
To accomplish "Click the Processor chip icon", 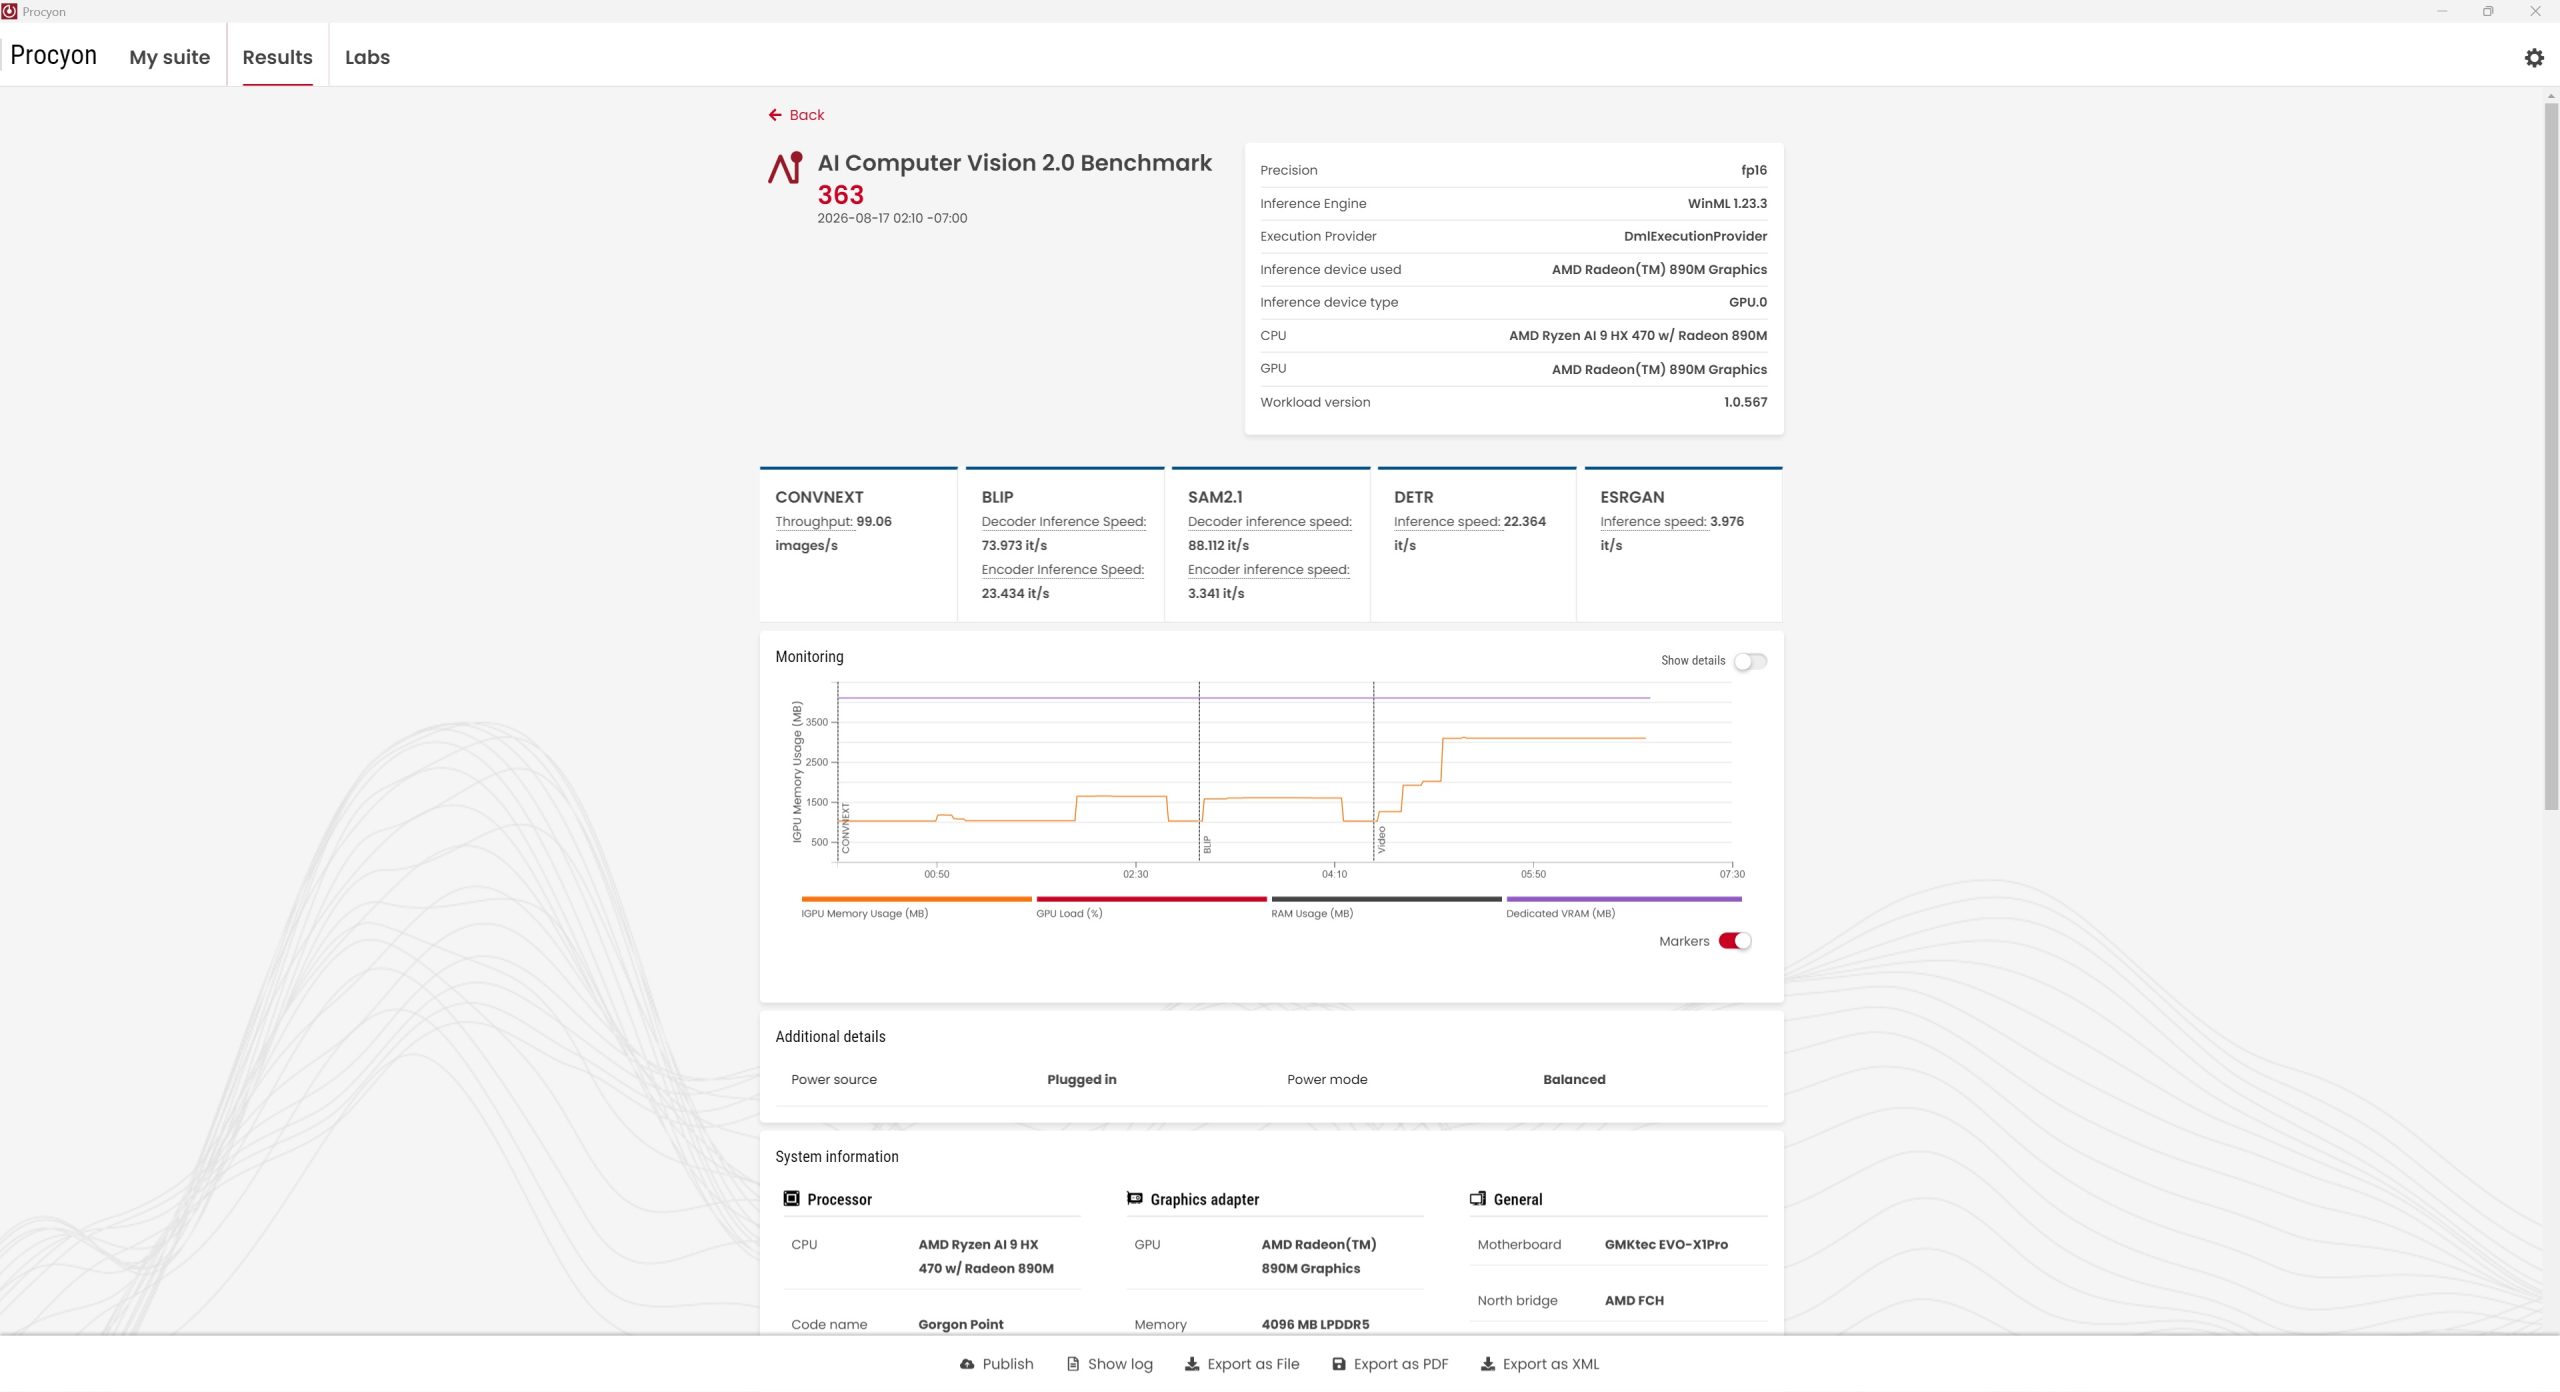I will click(x=791, y=1198).
